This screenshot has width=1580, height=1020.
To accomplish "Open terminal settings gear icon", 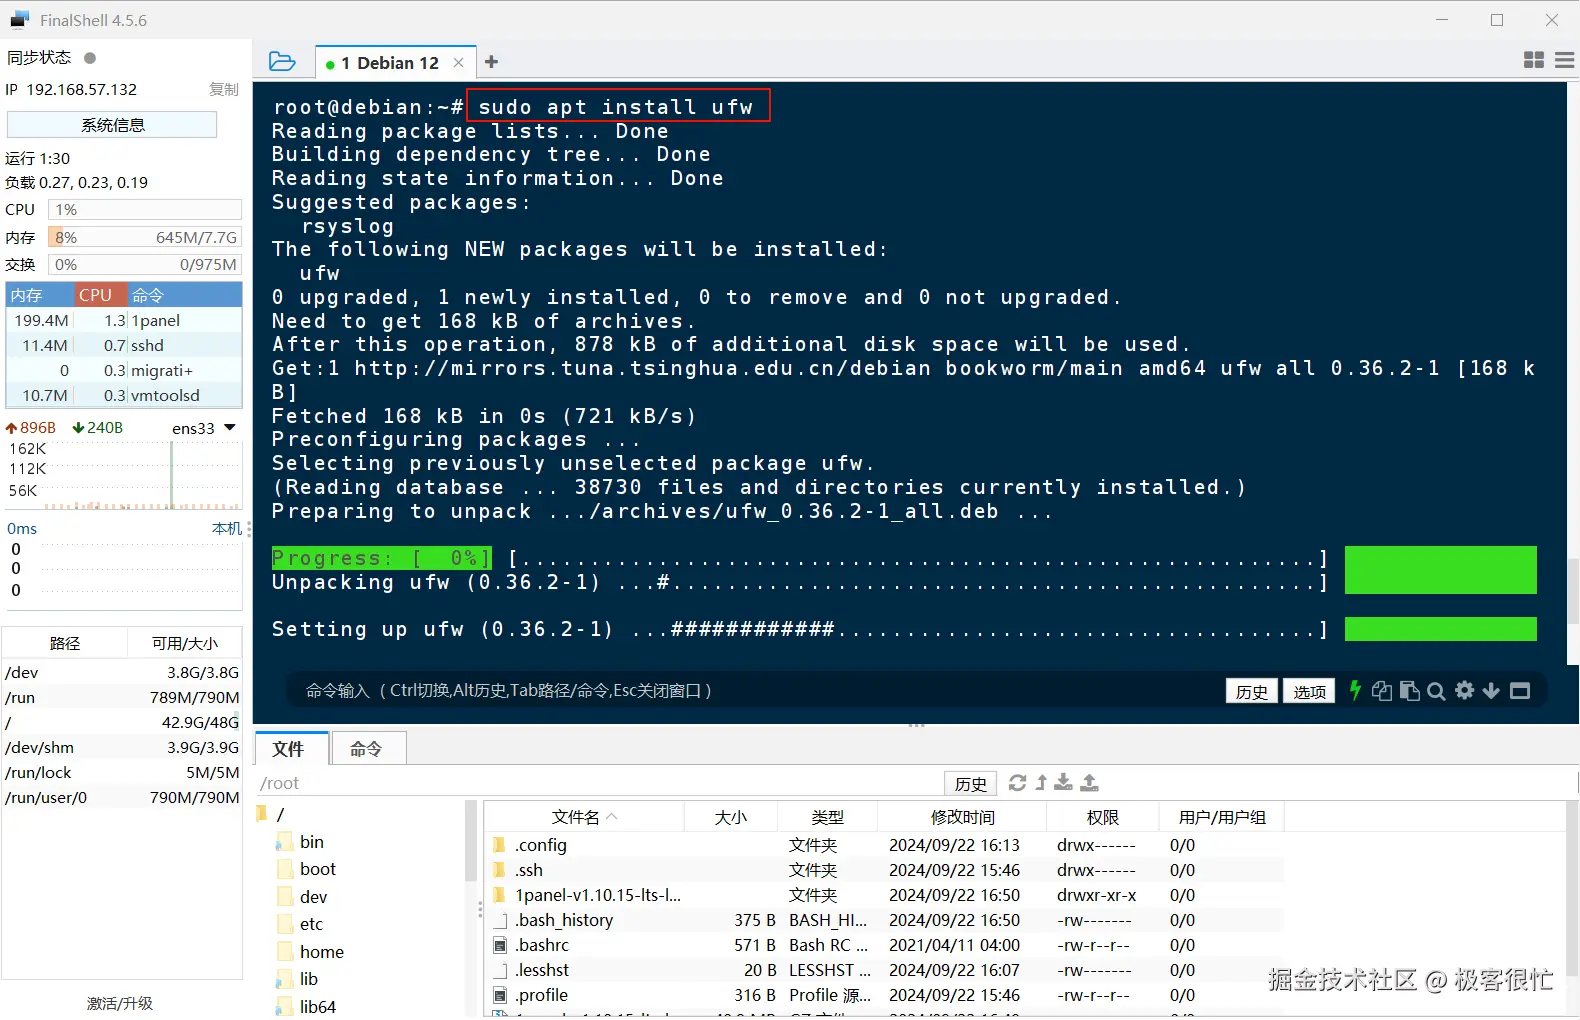I will [x=1464, y=690].
